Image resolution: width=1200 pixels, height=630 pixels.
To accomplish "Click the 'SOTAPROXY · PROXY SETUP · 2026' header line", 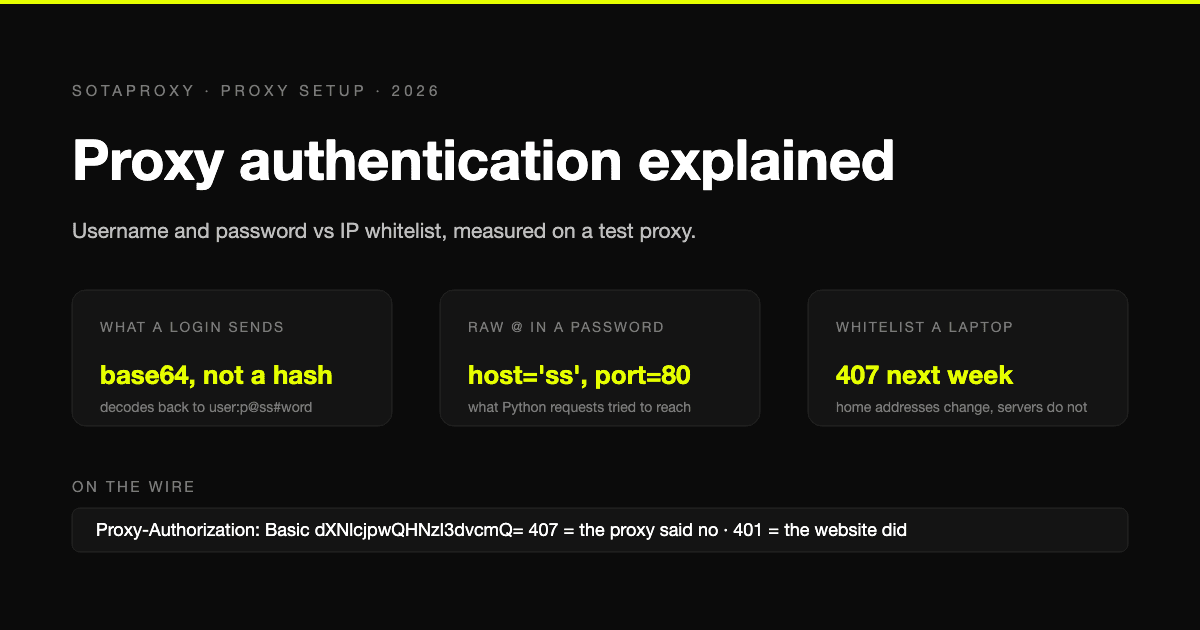I will pos(256,91).
